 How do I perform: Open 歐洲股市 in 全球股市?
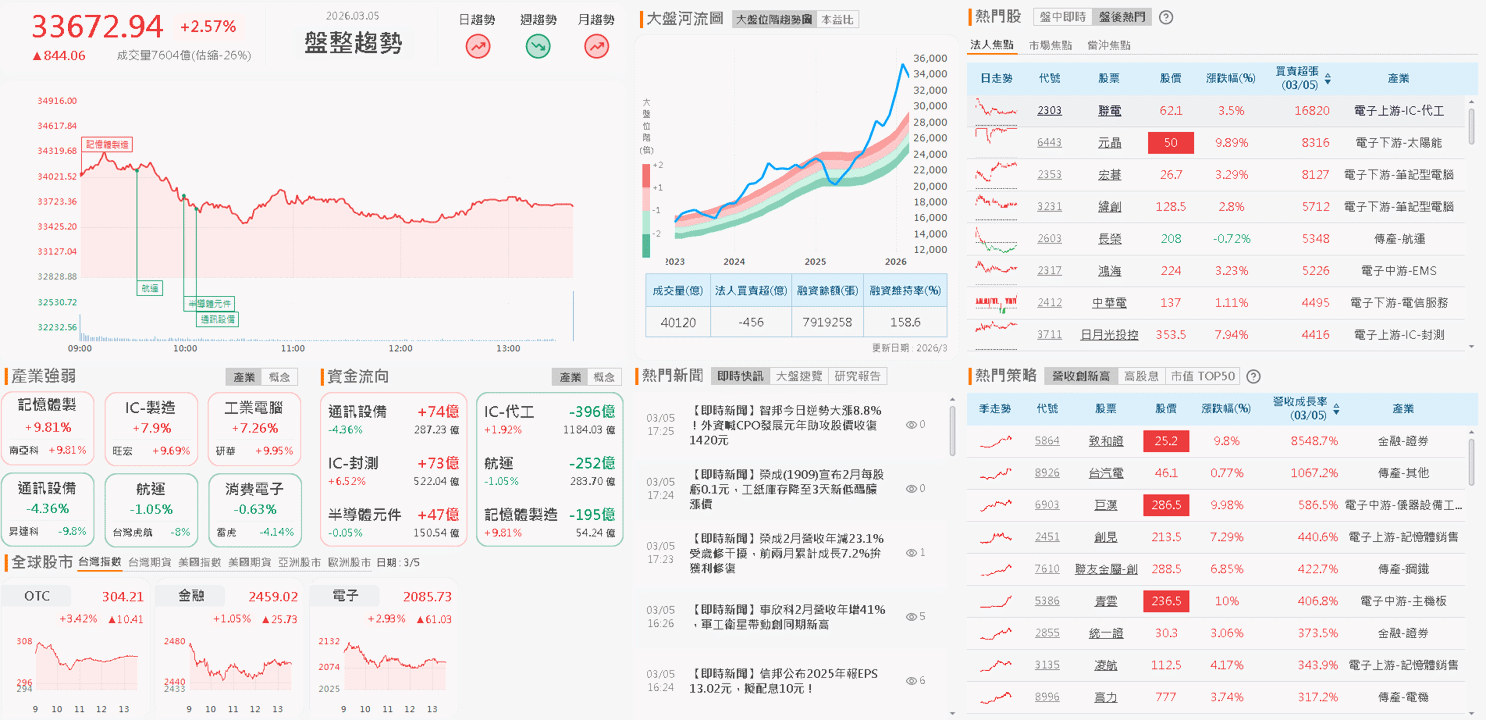click(349, 562)
